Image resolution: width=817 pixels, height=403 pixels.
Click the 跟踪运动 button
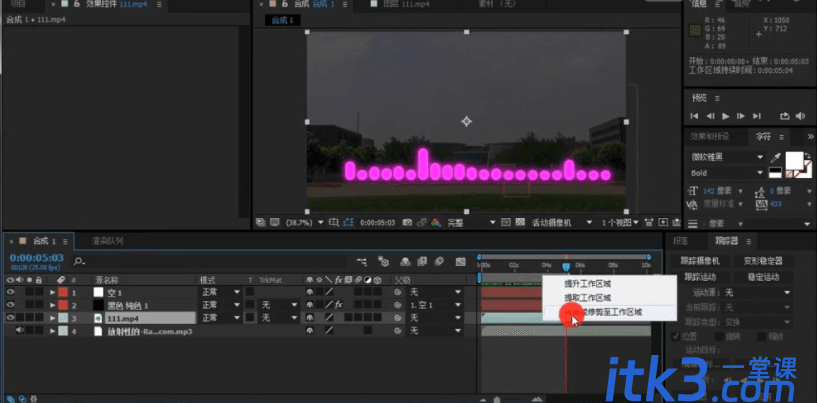coord(702,277)
